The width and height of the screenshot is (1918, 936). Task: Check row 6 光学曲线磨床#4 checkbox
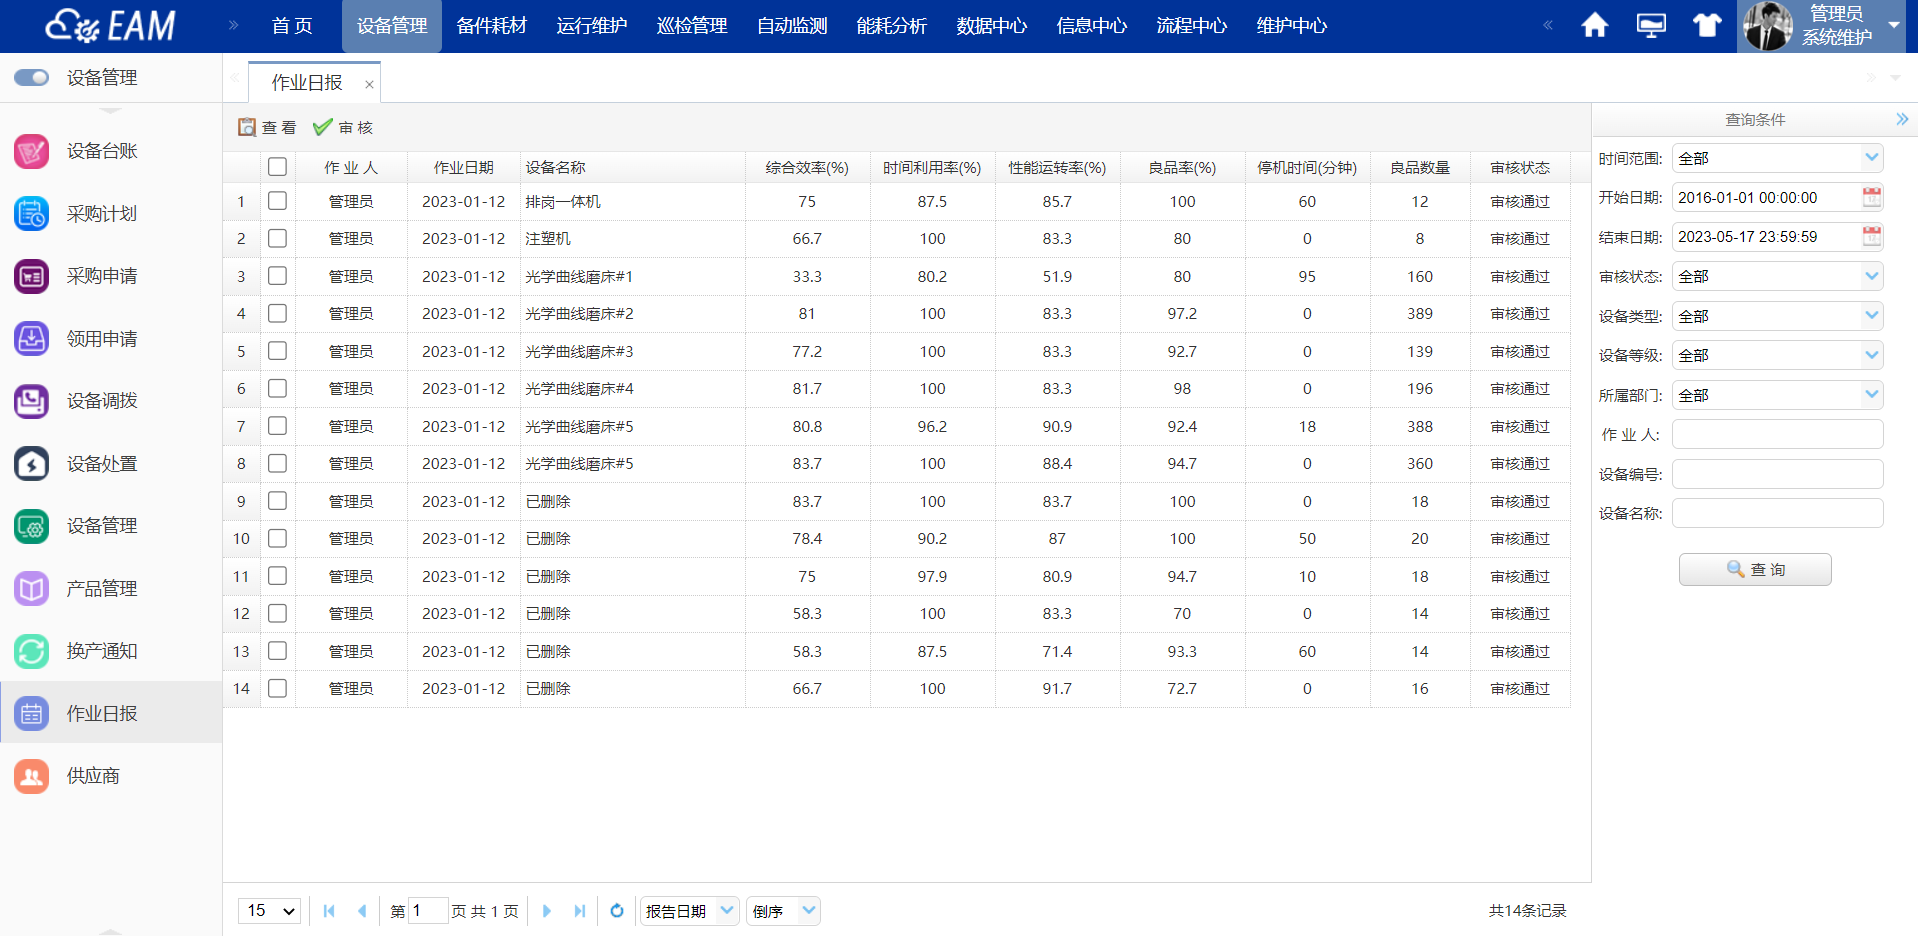pos(278,388)
